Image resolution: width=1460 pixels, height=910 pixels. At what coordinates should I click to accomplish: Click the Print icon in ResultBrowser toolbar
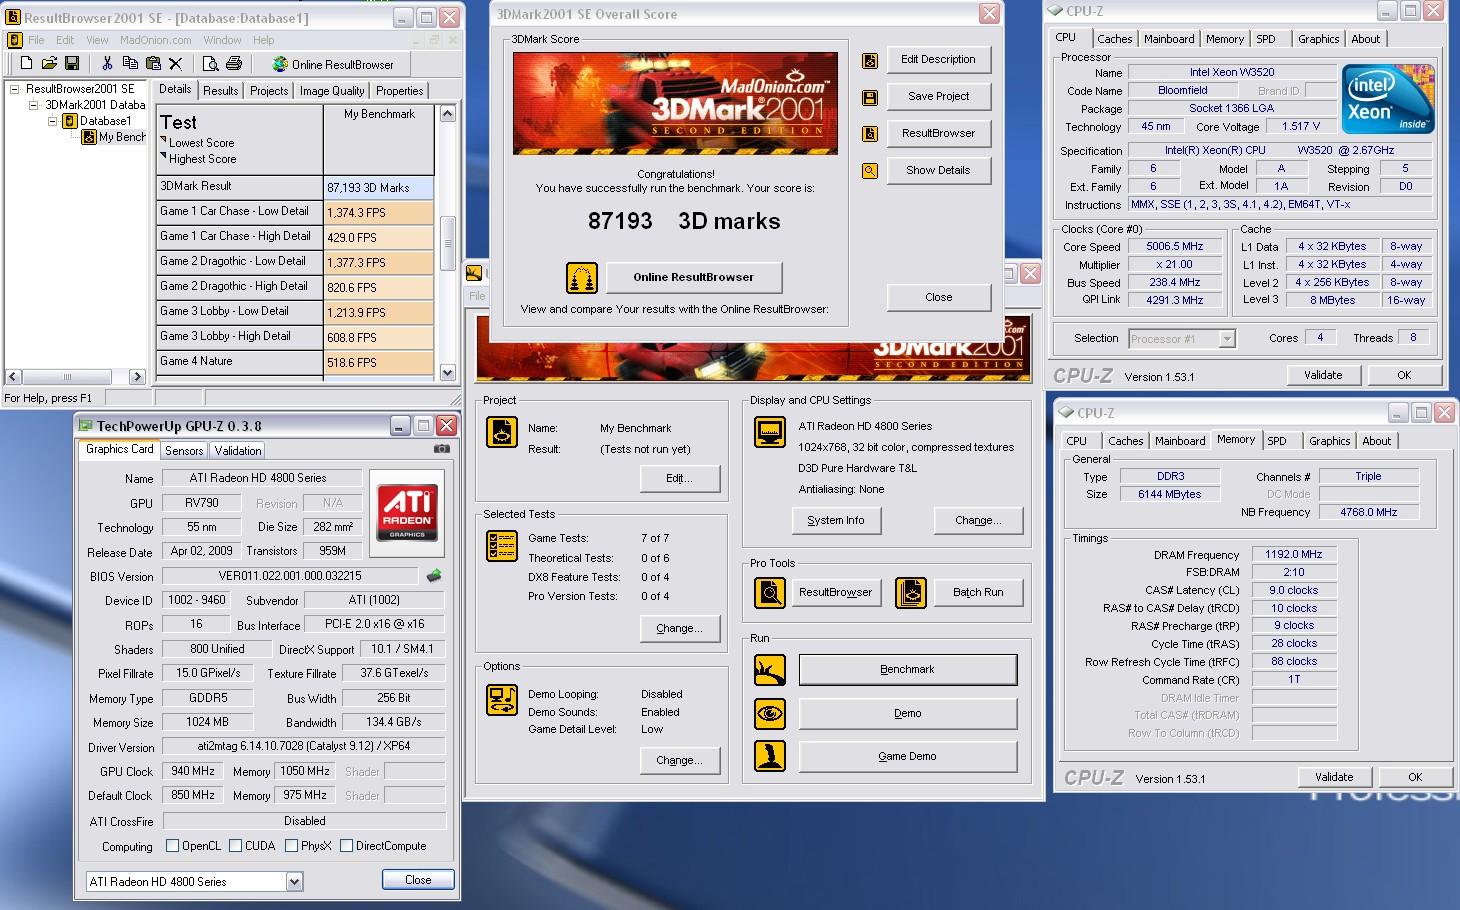(233, 64)
